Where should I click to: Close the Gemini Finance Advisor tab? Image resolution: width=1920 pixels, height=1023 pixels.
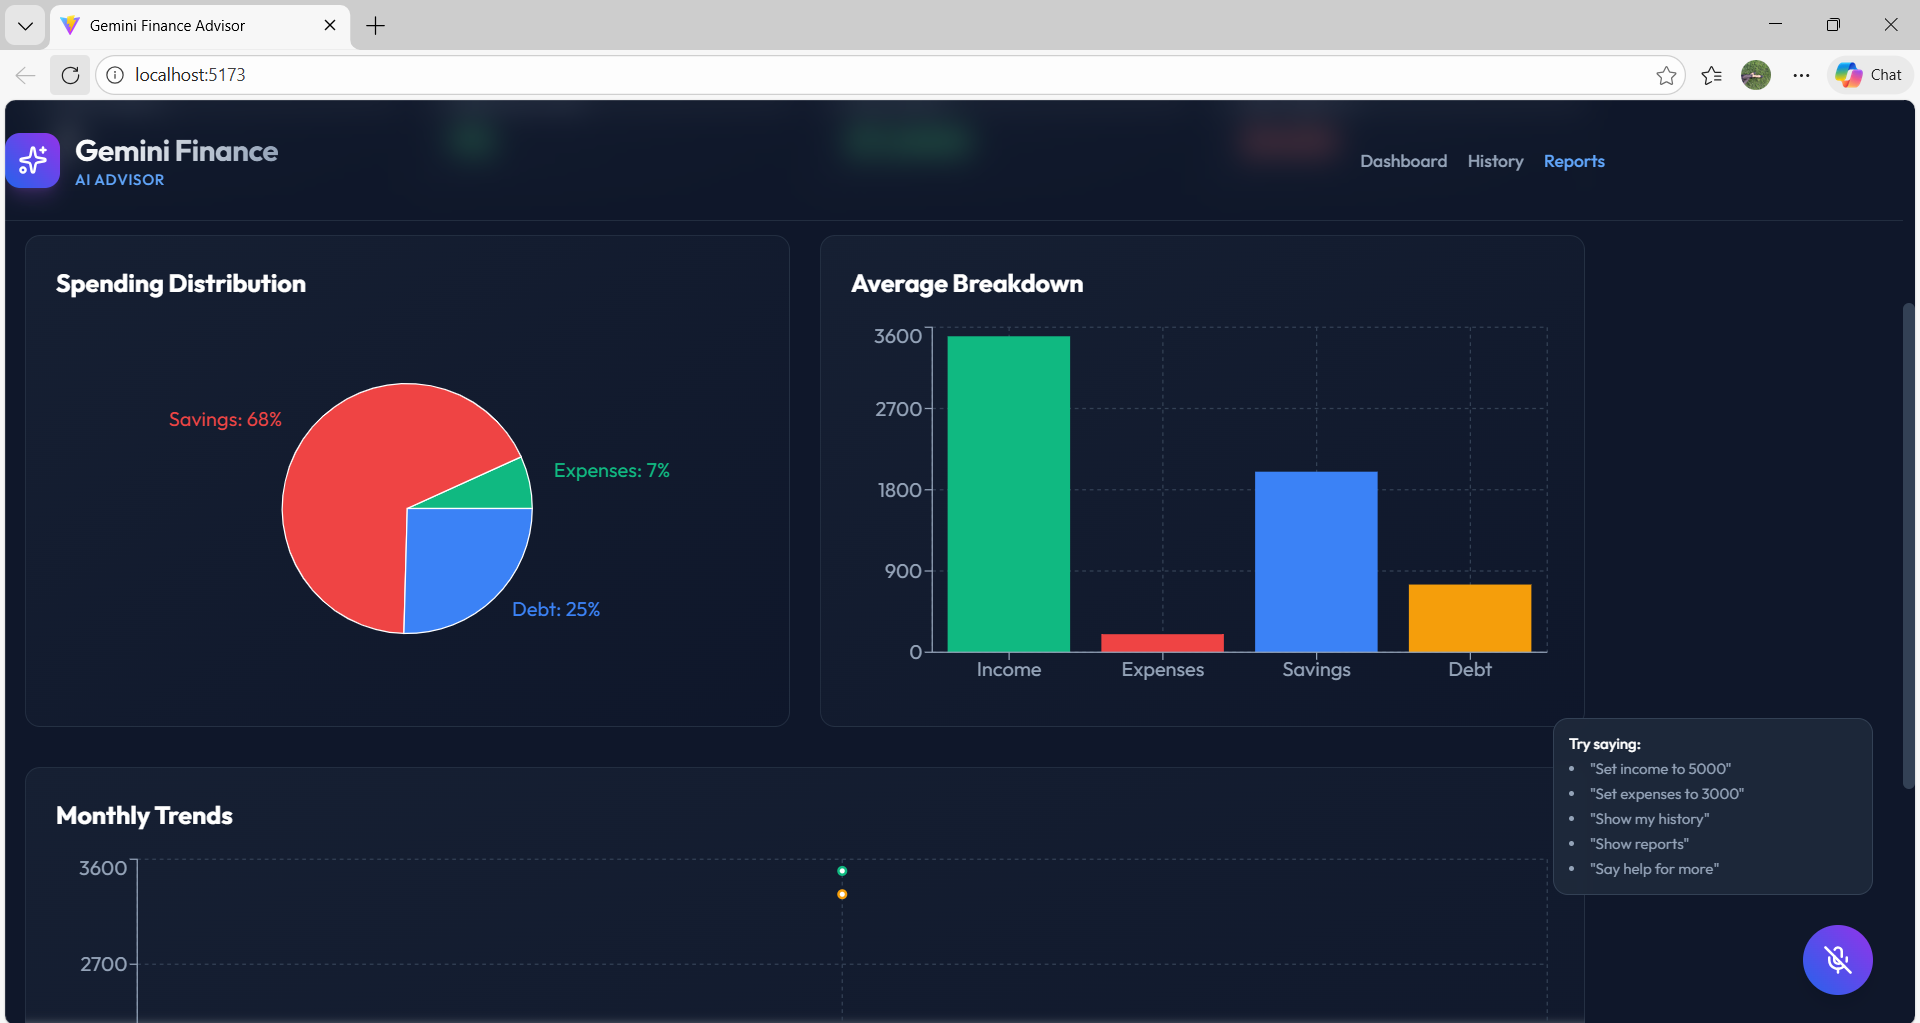point(330,26)
